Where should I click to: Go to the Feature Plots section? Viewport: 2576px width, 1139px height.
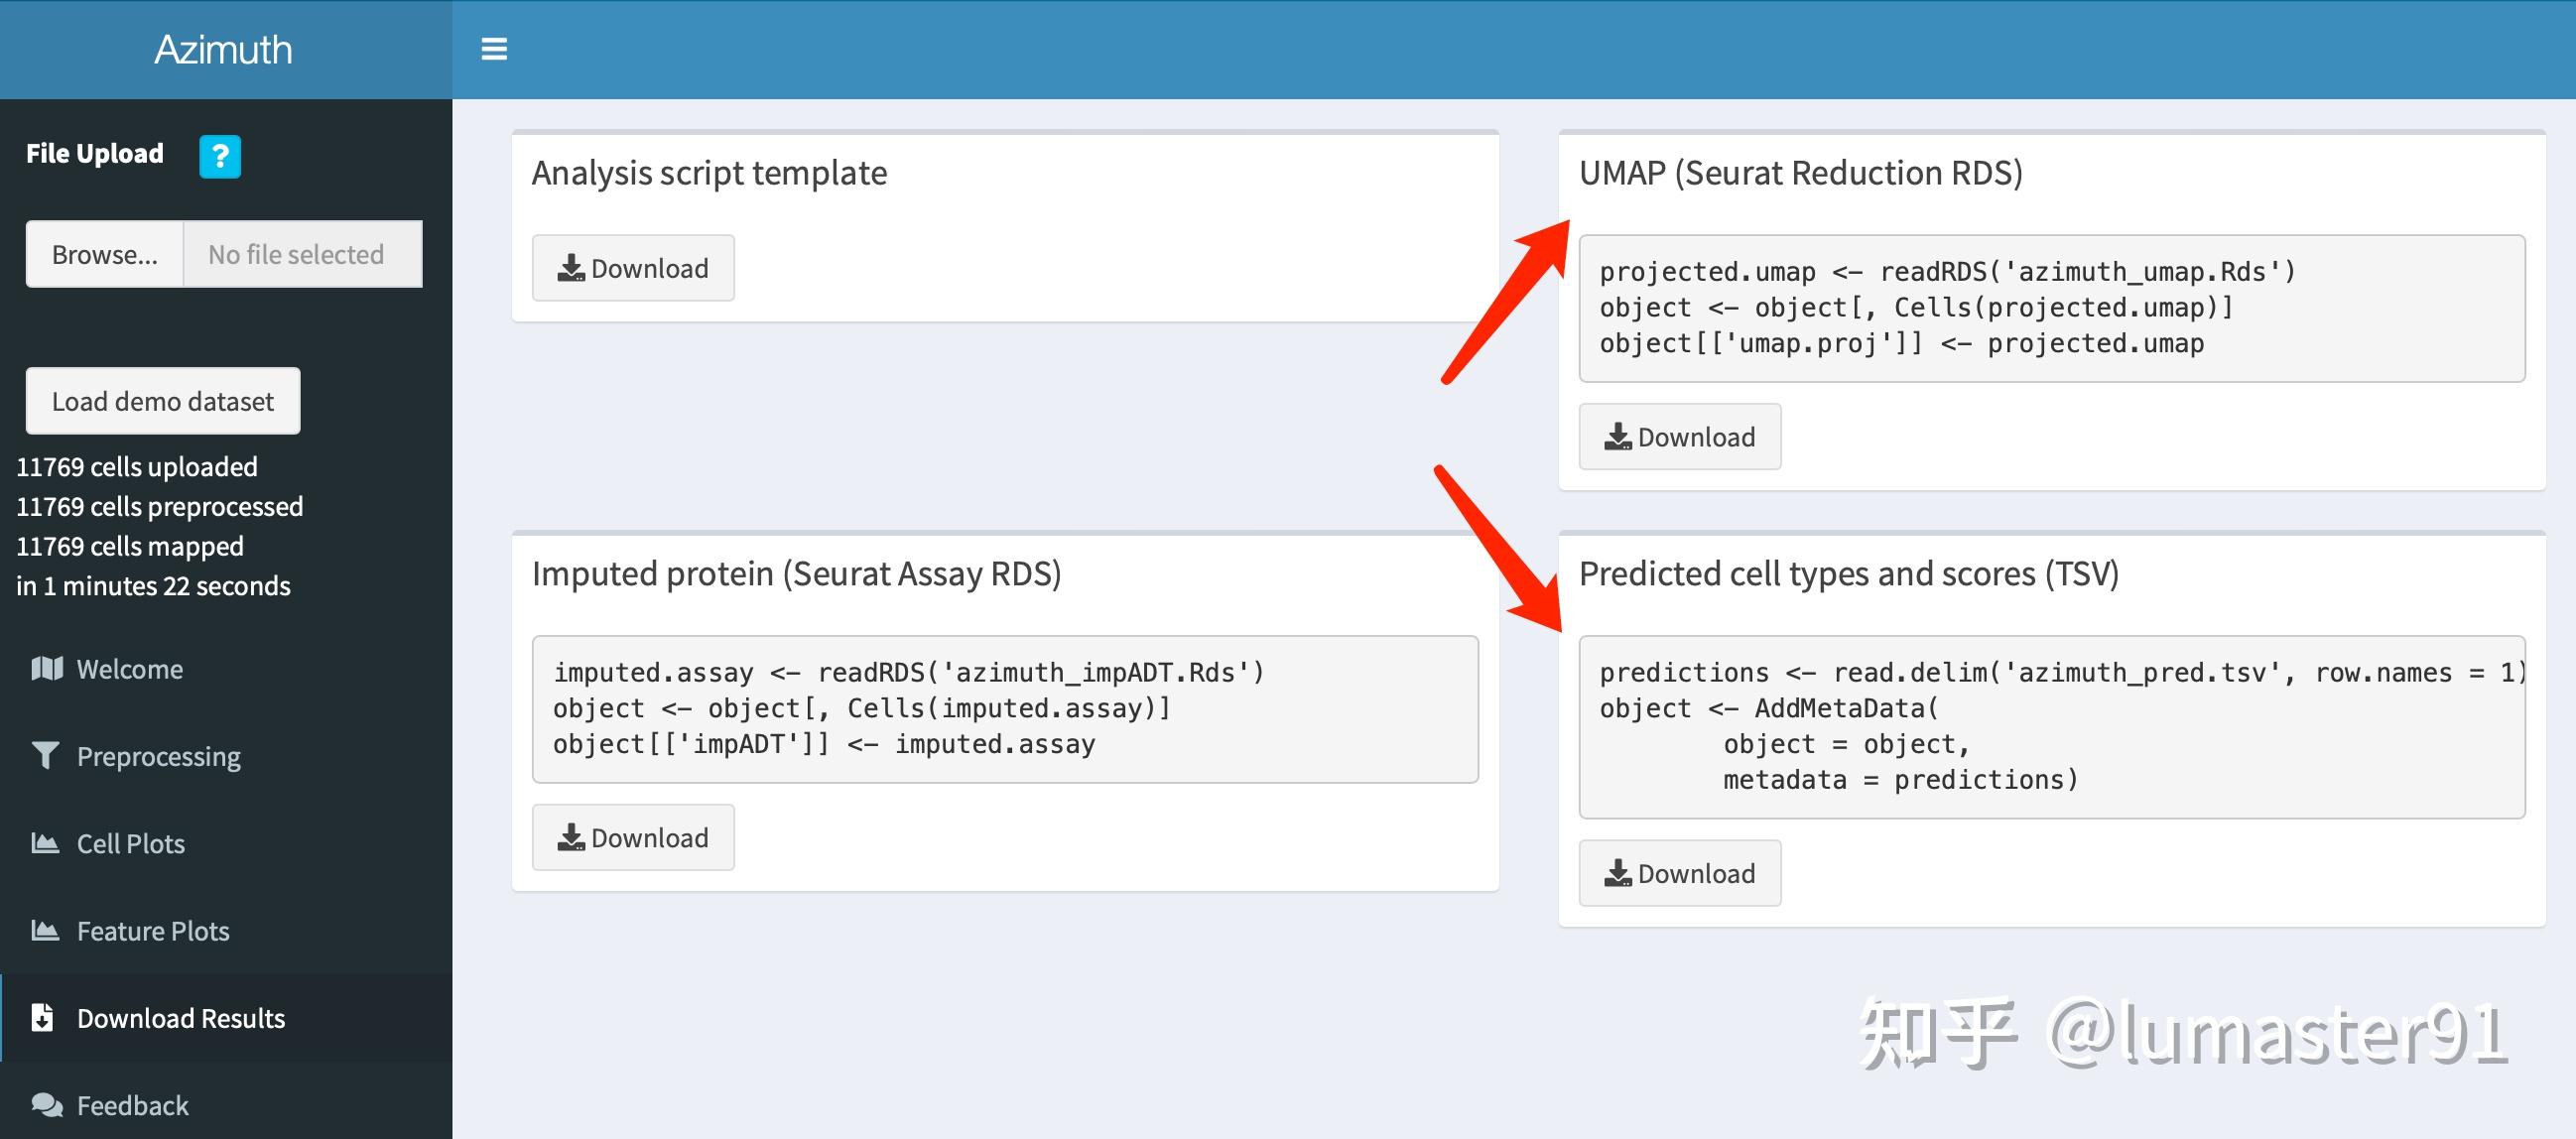pos(153,931)
